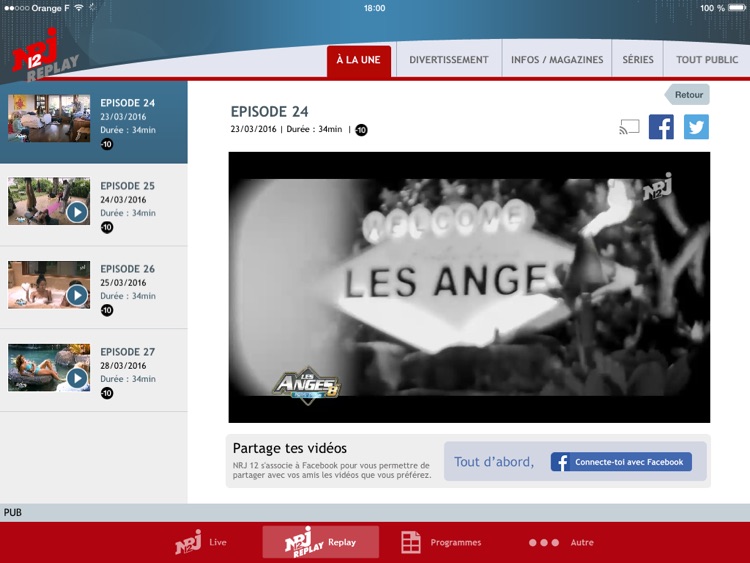Open the INFOS / MAGAZINES tab
750x563 pixels.
coord(557,60)
